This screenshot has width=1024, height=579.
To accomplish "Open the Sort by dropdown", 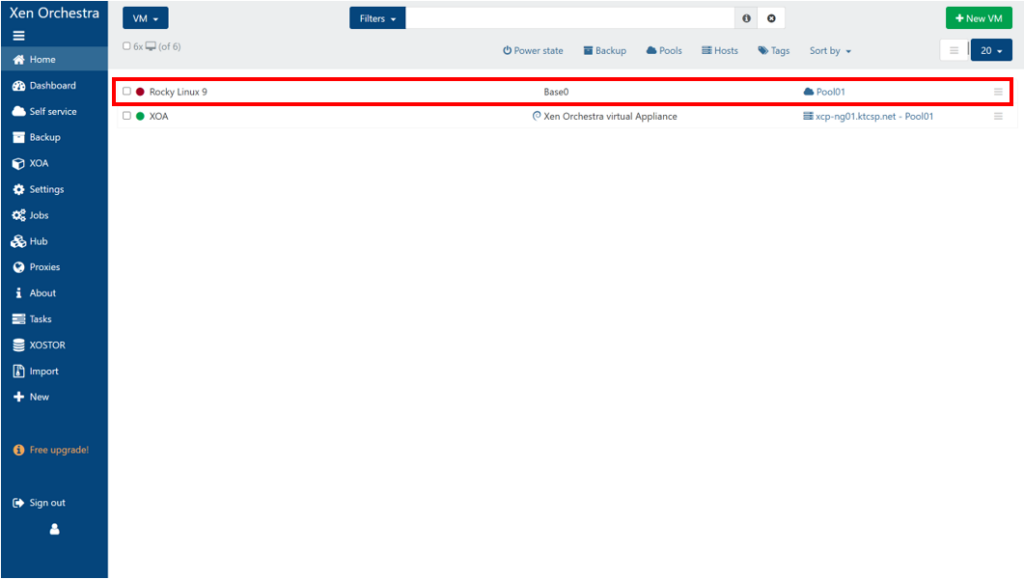I will coord(830,51).
